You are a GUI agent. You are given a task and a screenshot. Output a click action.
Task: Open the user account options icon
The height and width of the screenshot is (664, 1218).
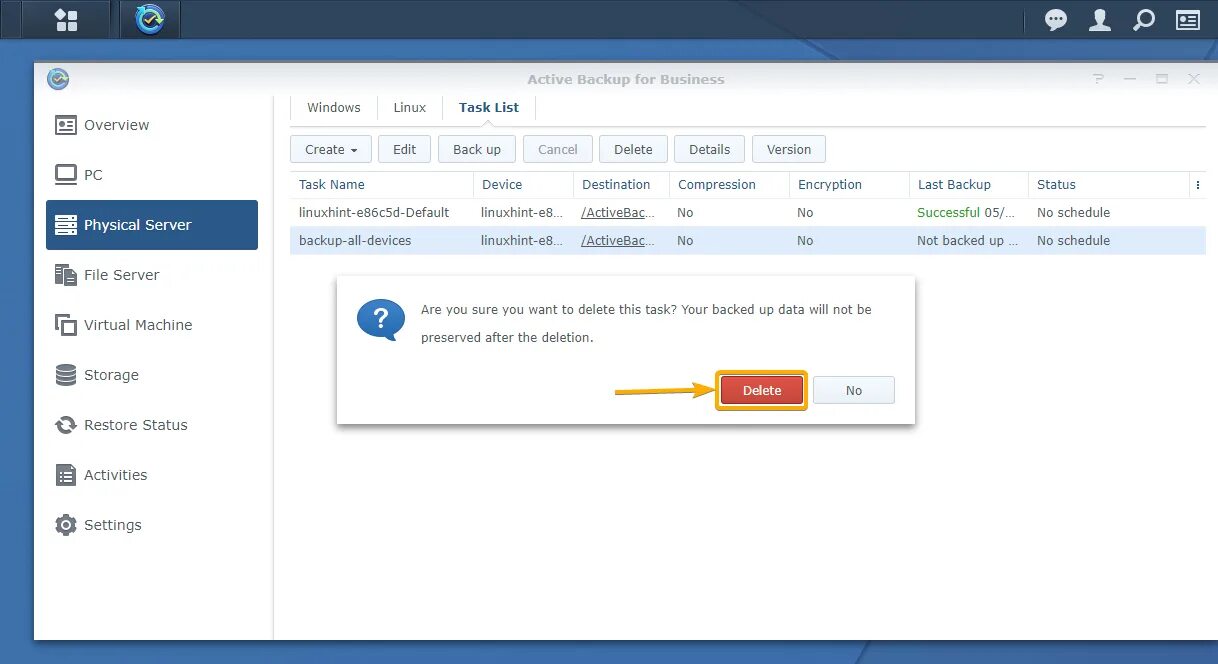1100,20
